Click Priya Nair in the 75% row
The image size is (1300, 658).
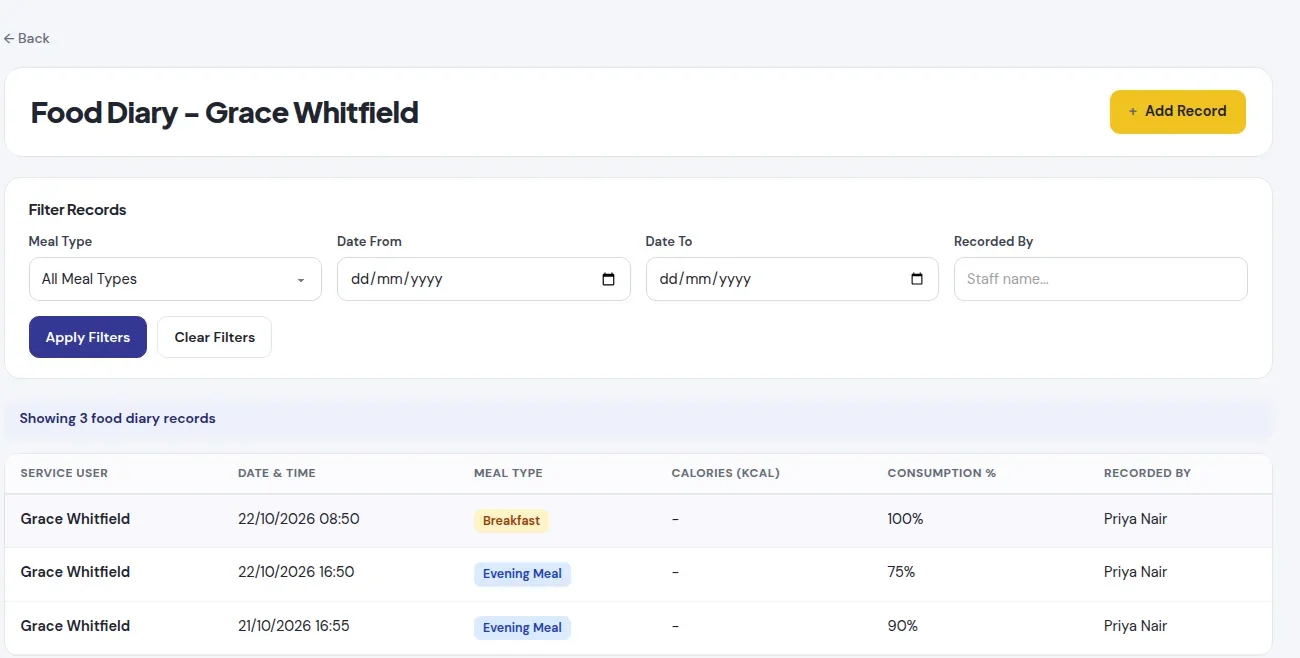click(1135, 572)
